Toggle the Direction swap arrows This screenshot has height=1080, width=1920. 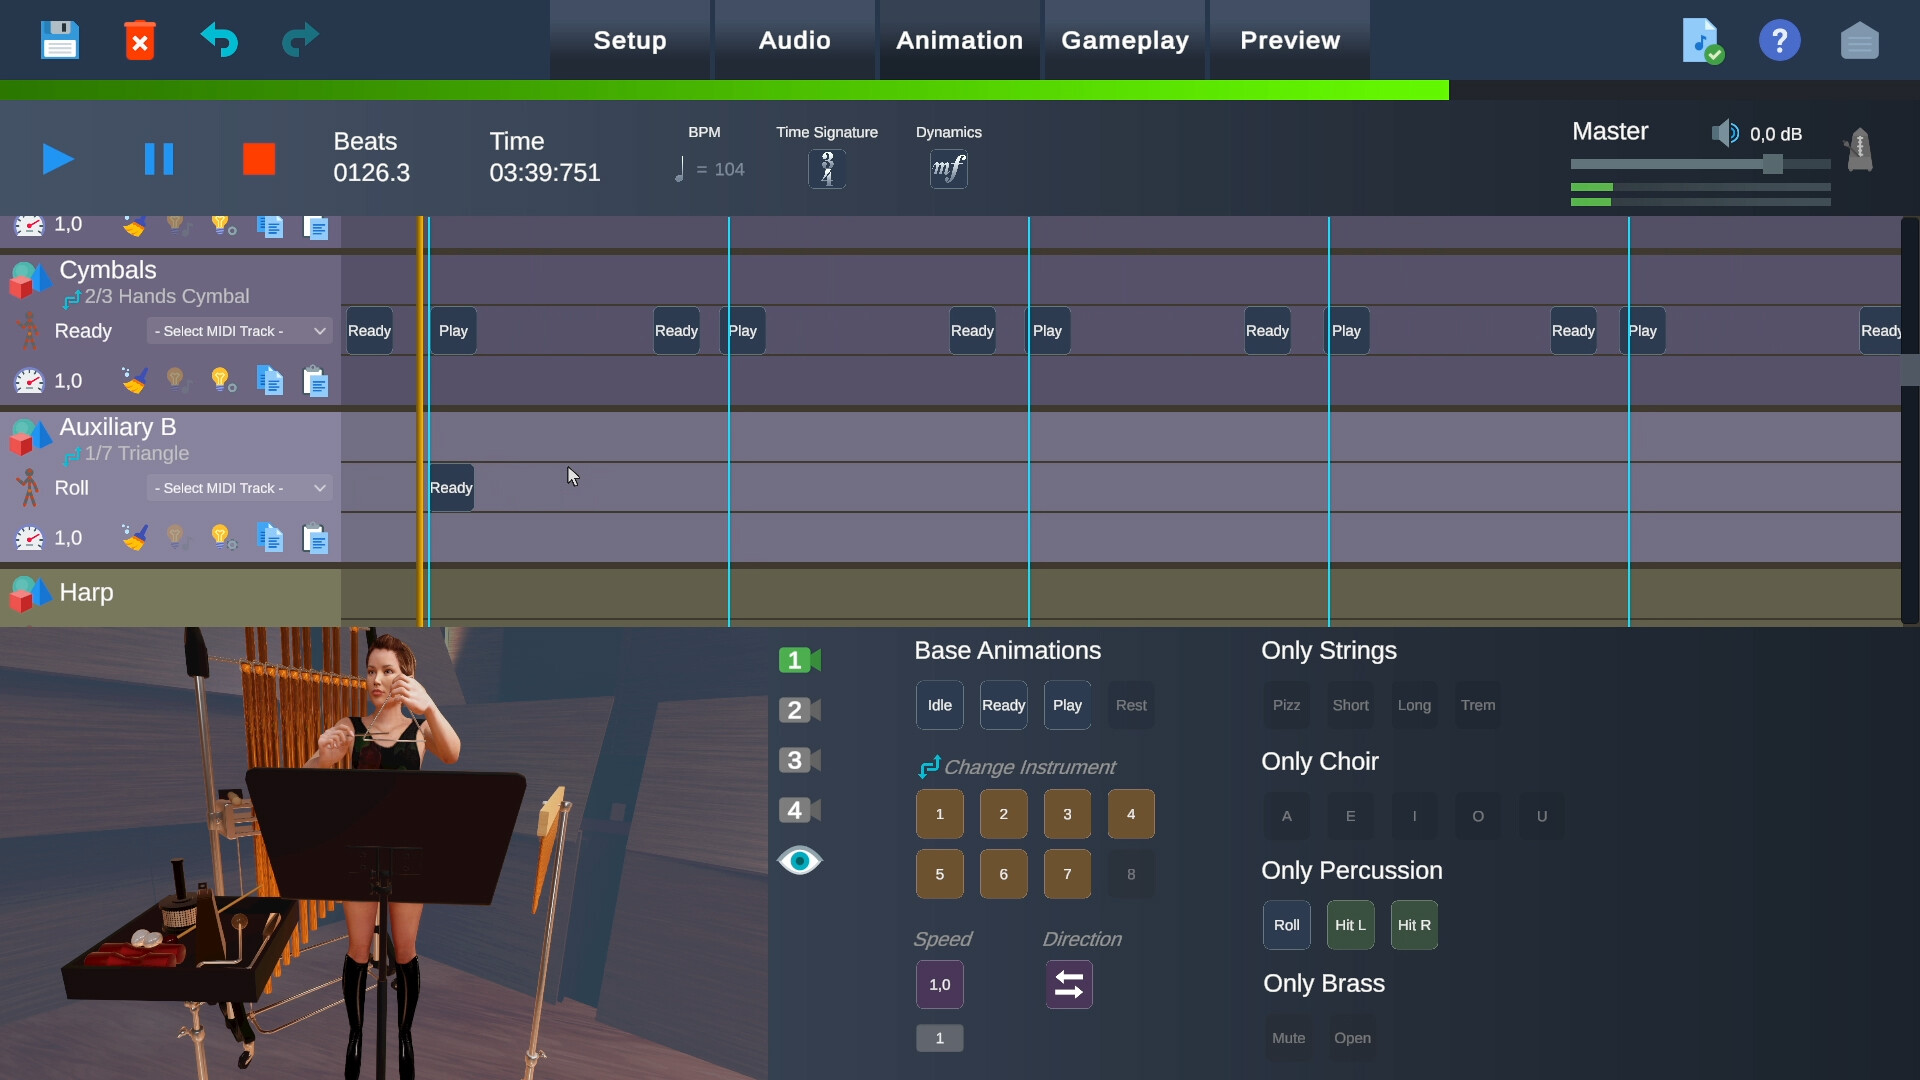(x=1068, y=984)
